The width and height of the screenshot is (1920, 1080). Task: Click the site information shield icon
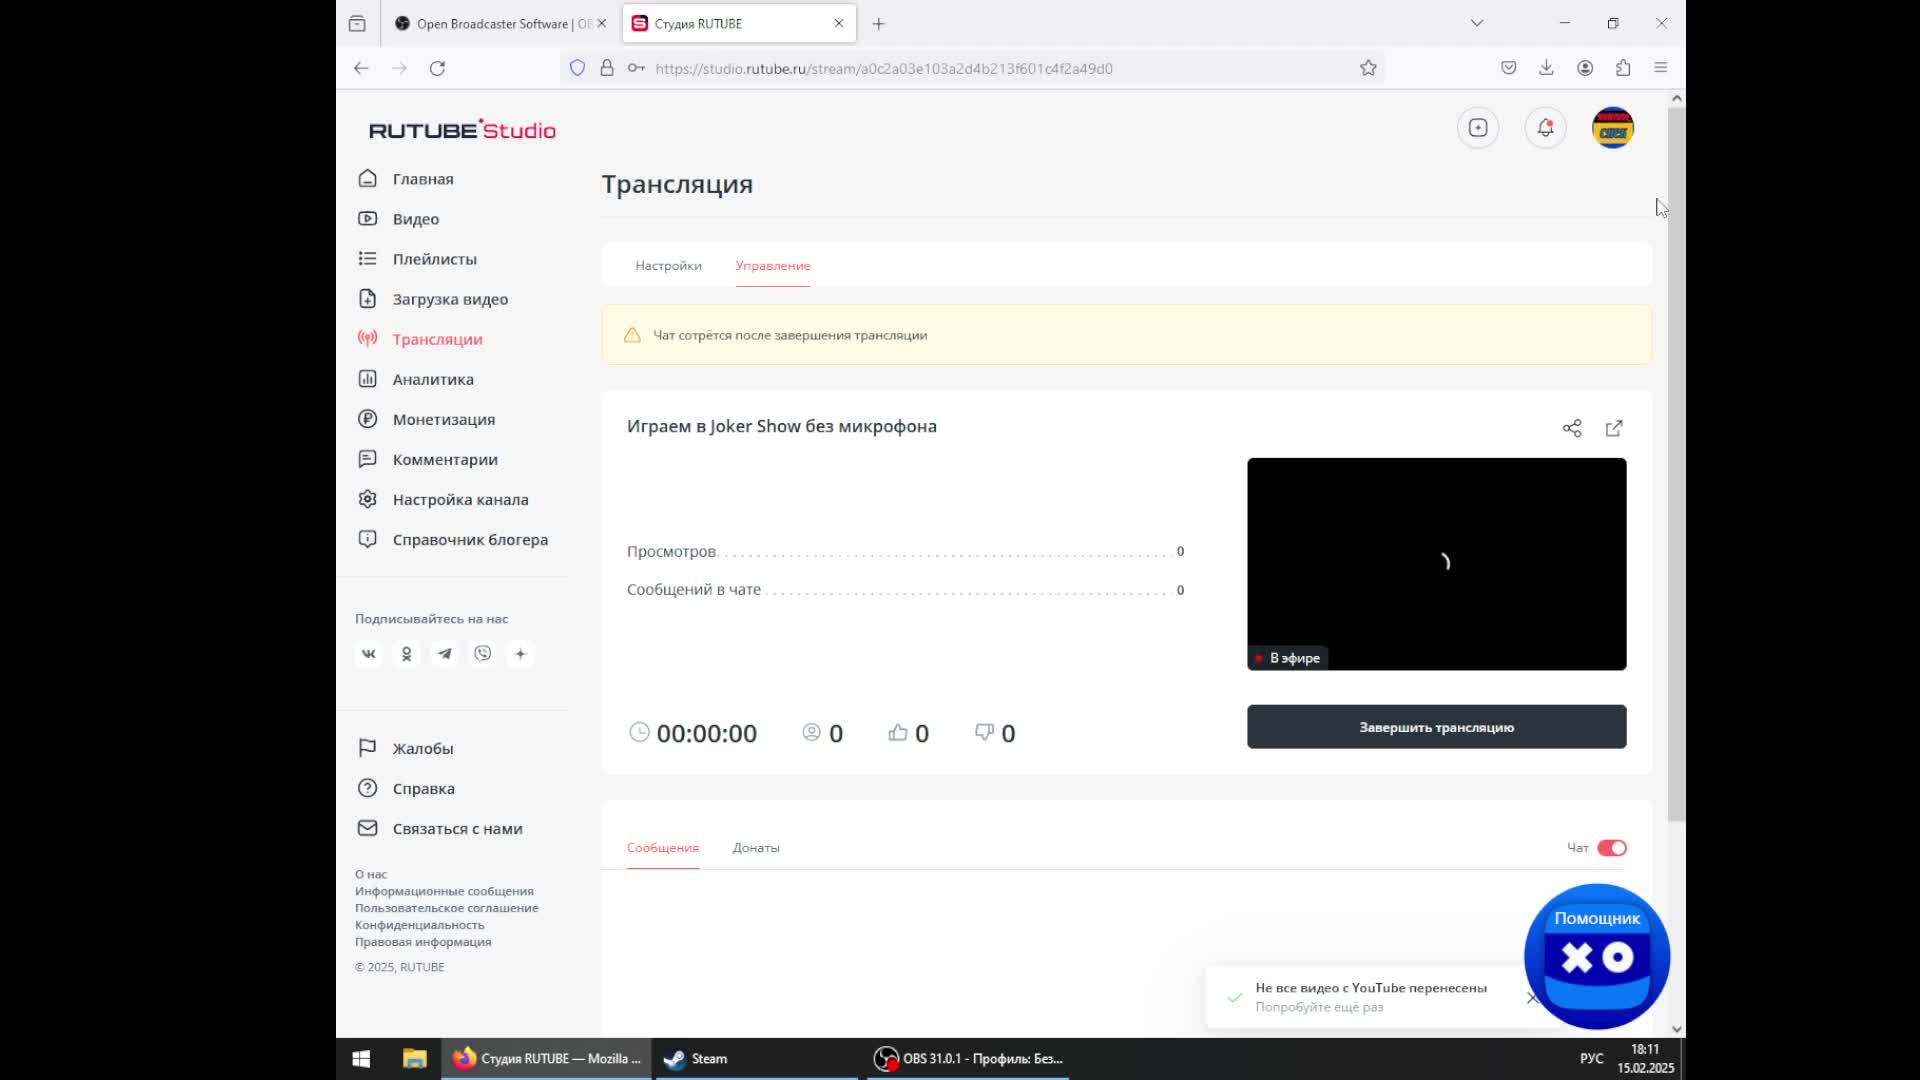577,68
